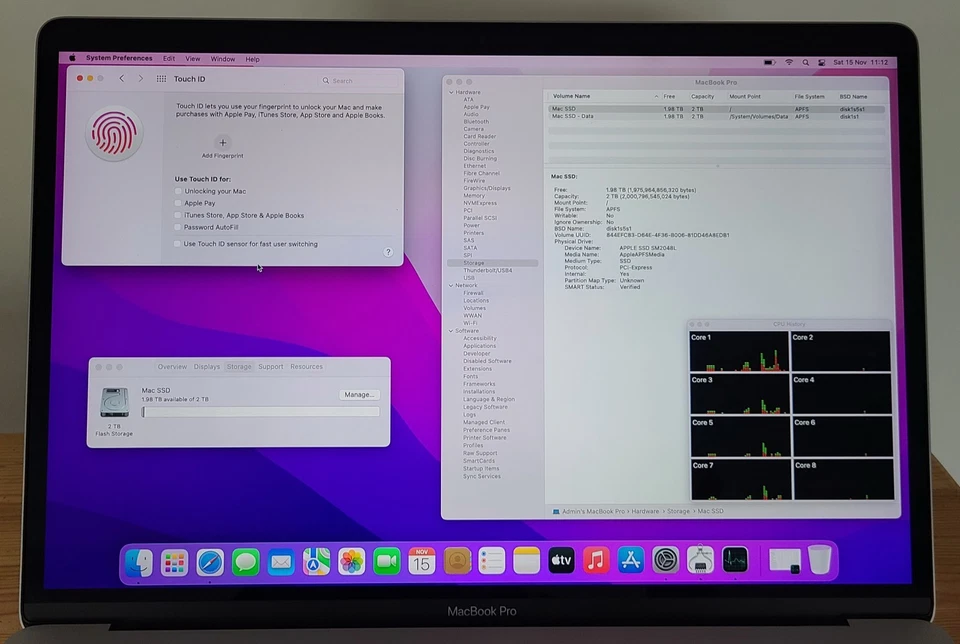Enable Unlocking your Mac checkbox
960x644 pixels.
coord(177,191)
